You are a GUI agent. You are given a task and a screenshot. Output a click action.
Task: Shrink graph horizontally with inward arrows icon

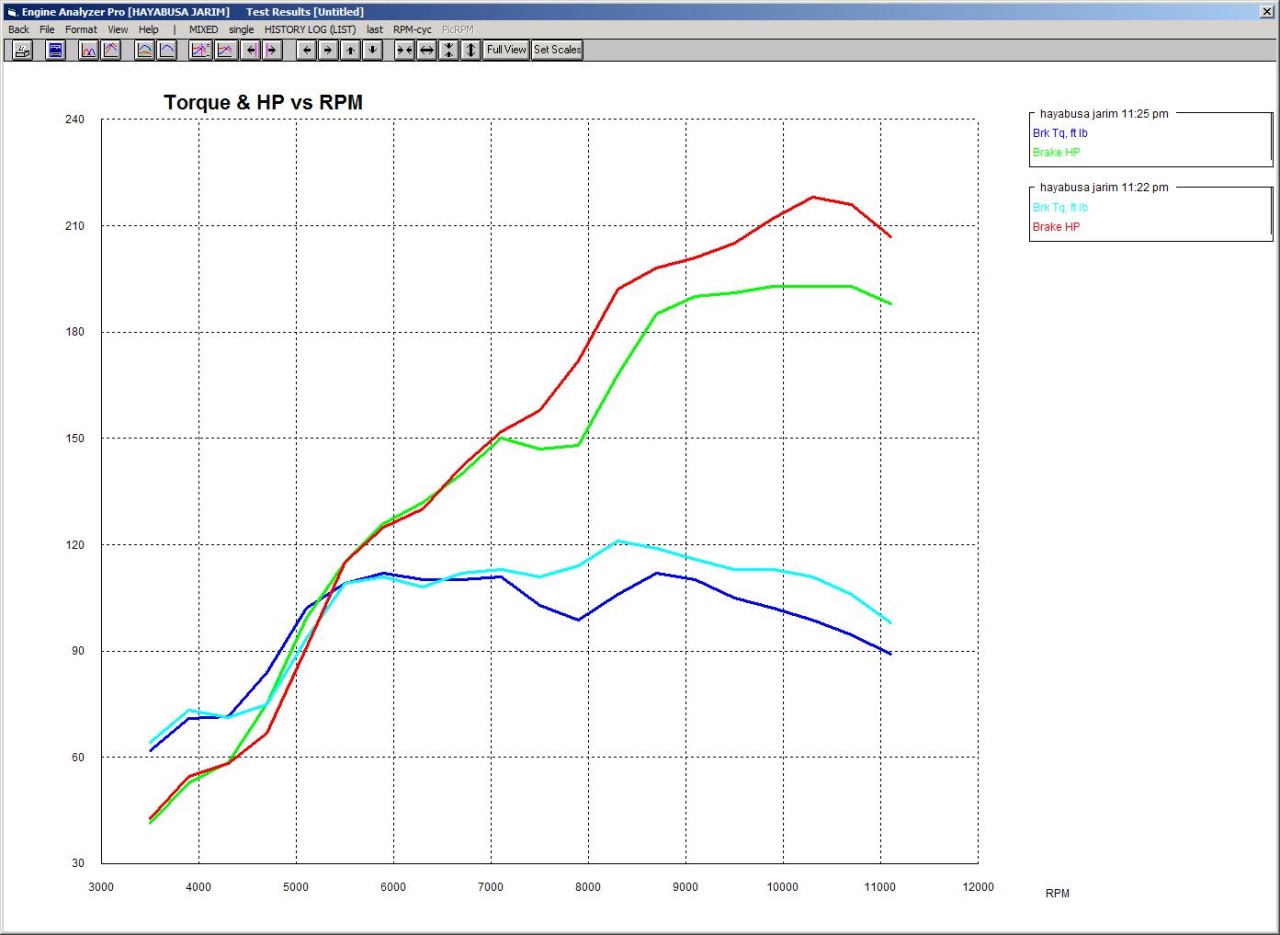click(x=404, y=50)
